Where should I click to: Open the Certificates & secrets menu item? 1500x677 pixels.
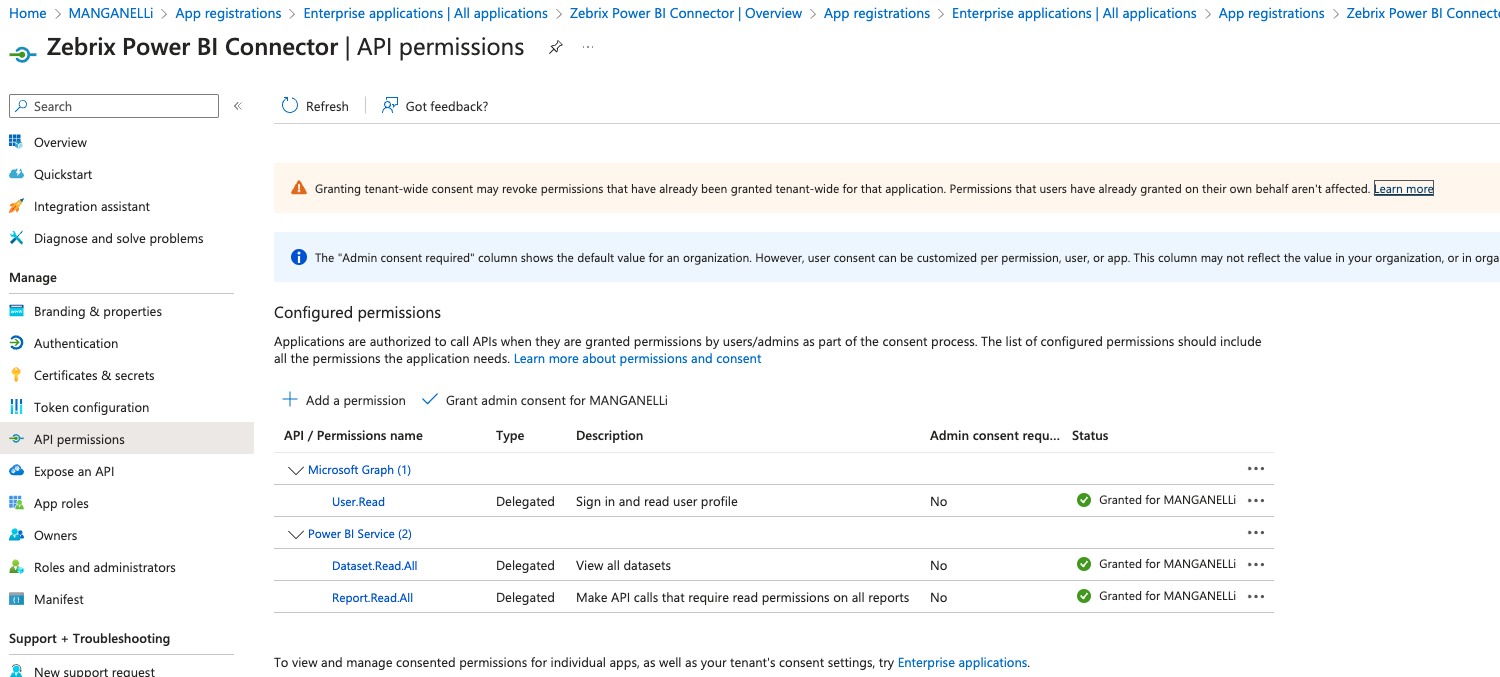[x=94, y=375]
